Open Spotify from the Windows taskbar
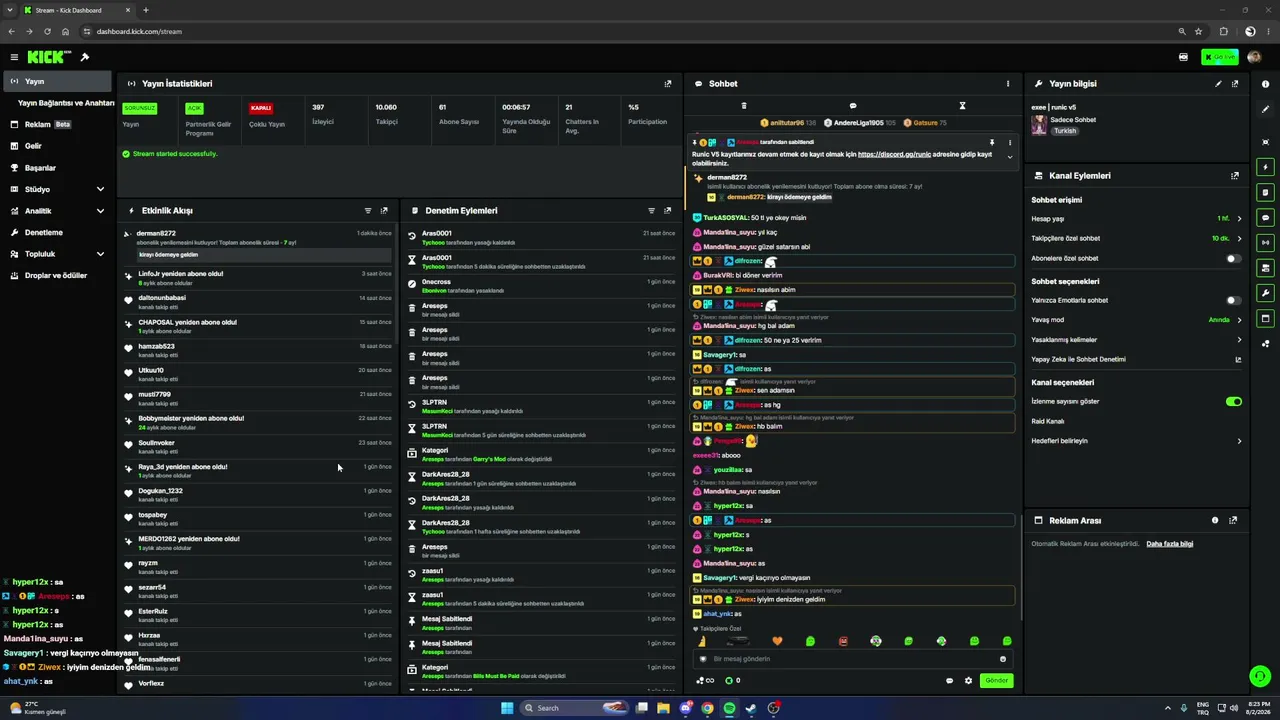The image size is (1280, 720). (x=729, y=708)
